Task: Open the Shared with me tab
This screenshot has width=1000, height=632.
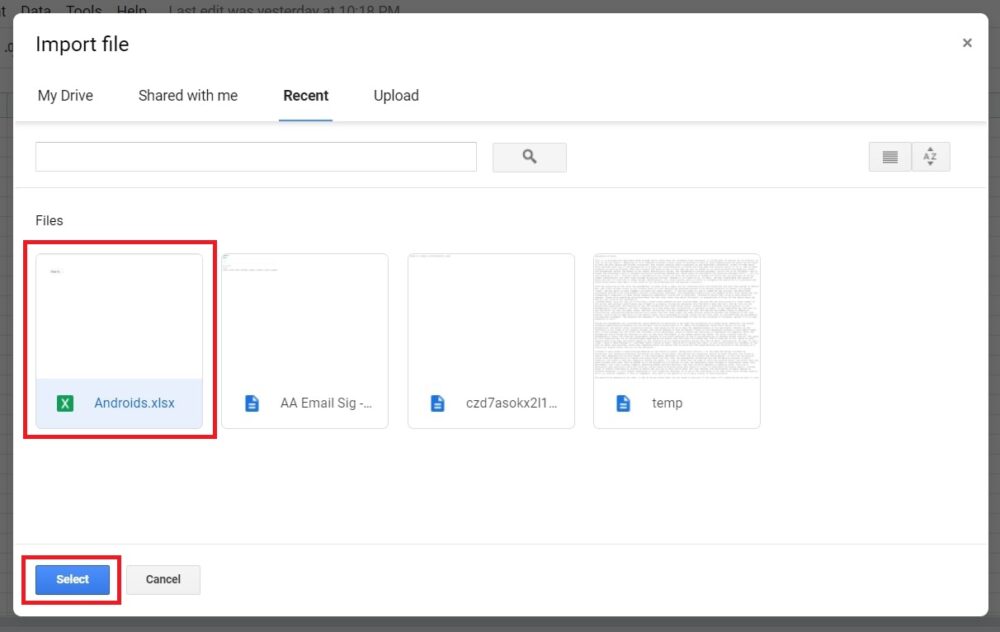Action: pyautogui.click(x=188, y=95)
